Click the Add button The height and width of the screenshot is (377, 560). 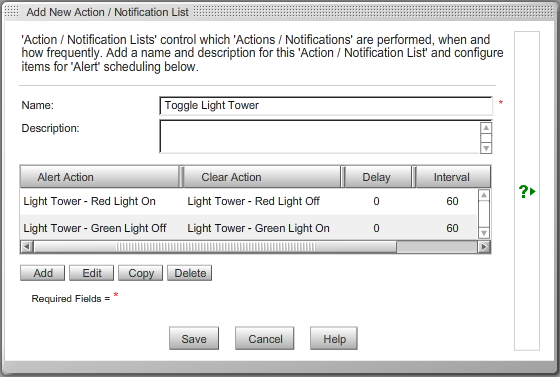[x=43, y=273]
